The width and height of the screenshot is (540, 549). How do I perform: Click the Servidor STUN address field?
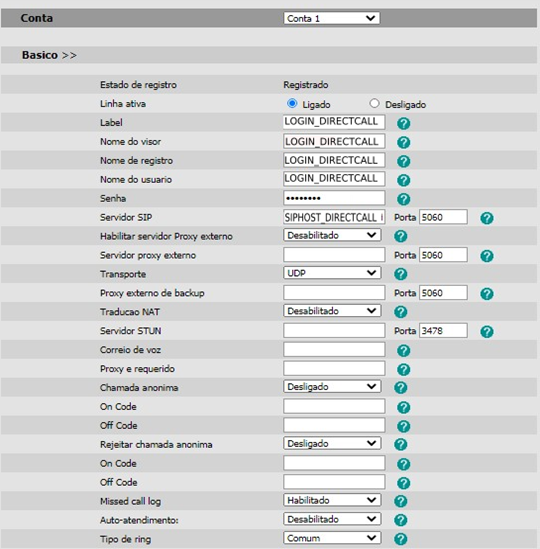click(334, 331)
